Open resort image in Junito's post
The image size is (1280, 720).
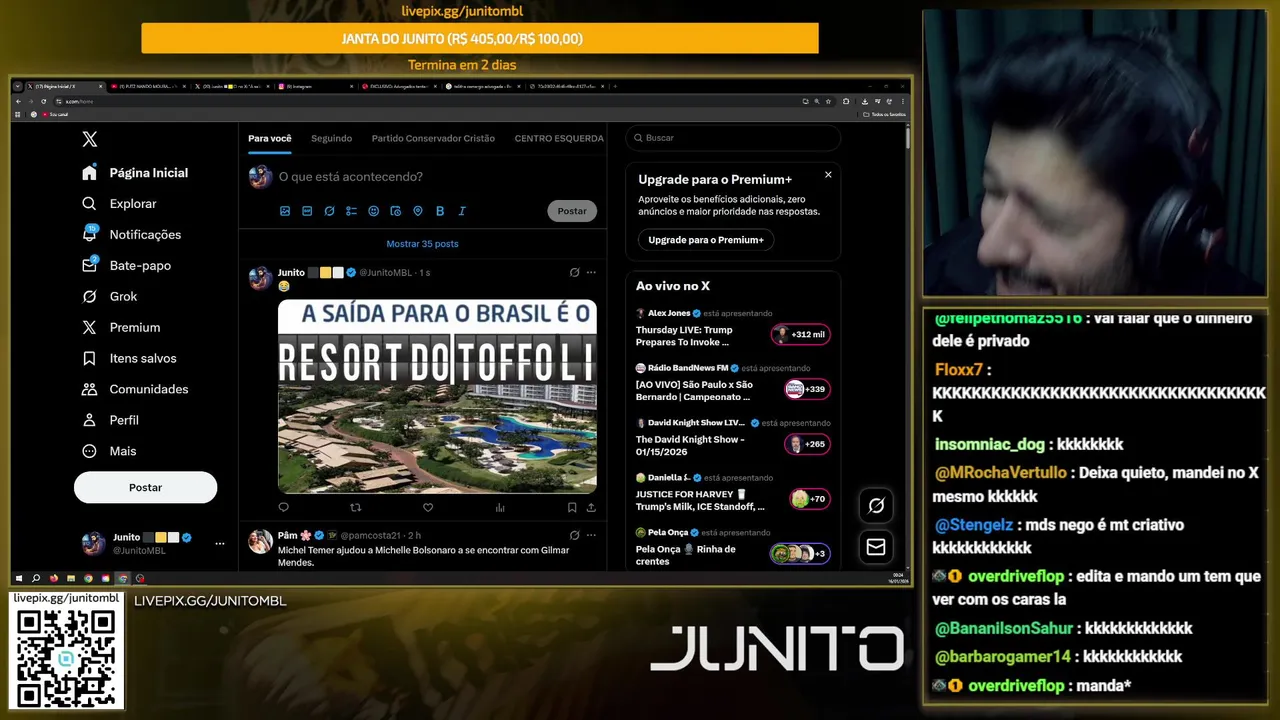pyautogui.click(x=437, y=396)
